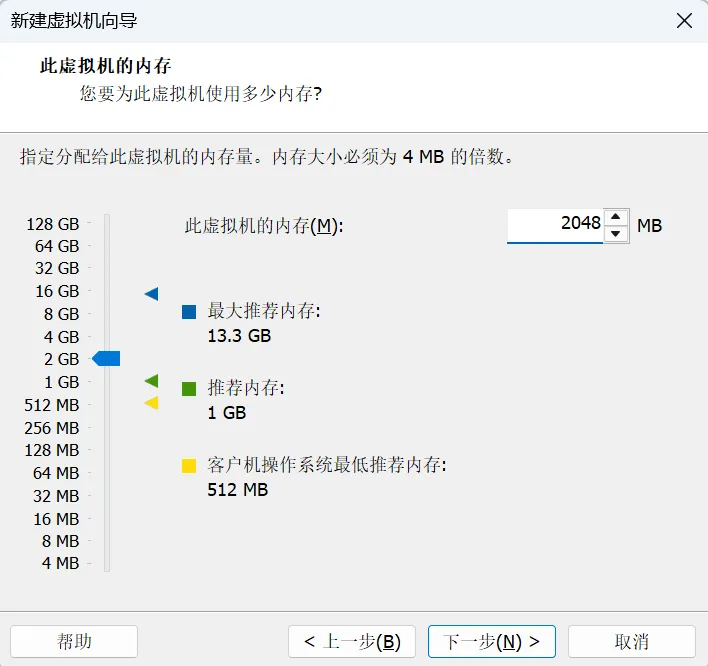708x666 pixels.
Task: Select the 128 MB scale label
Action: click(x=51, y=450)
